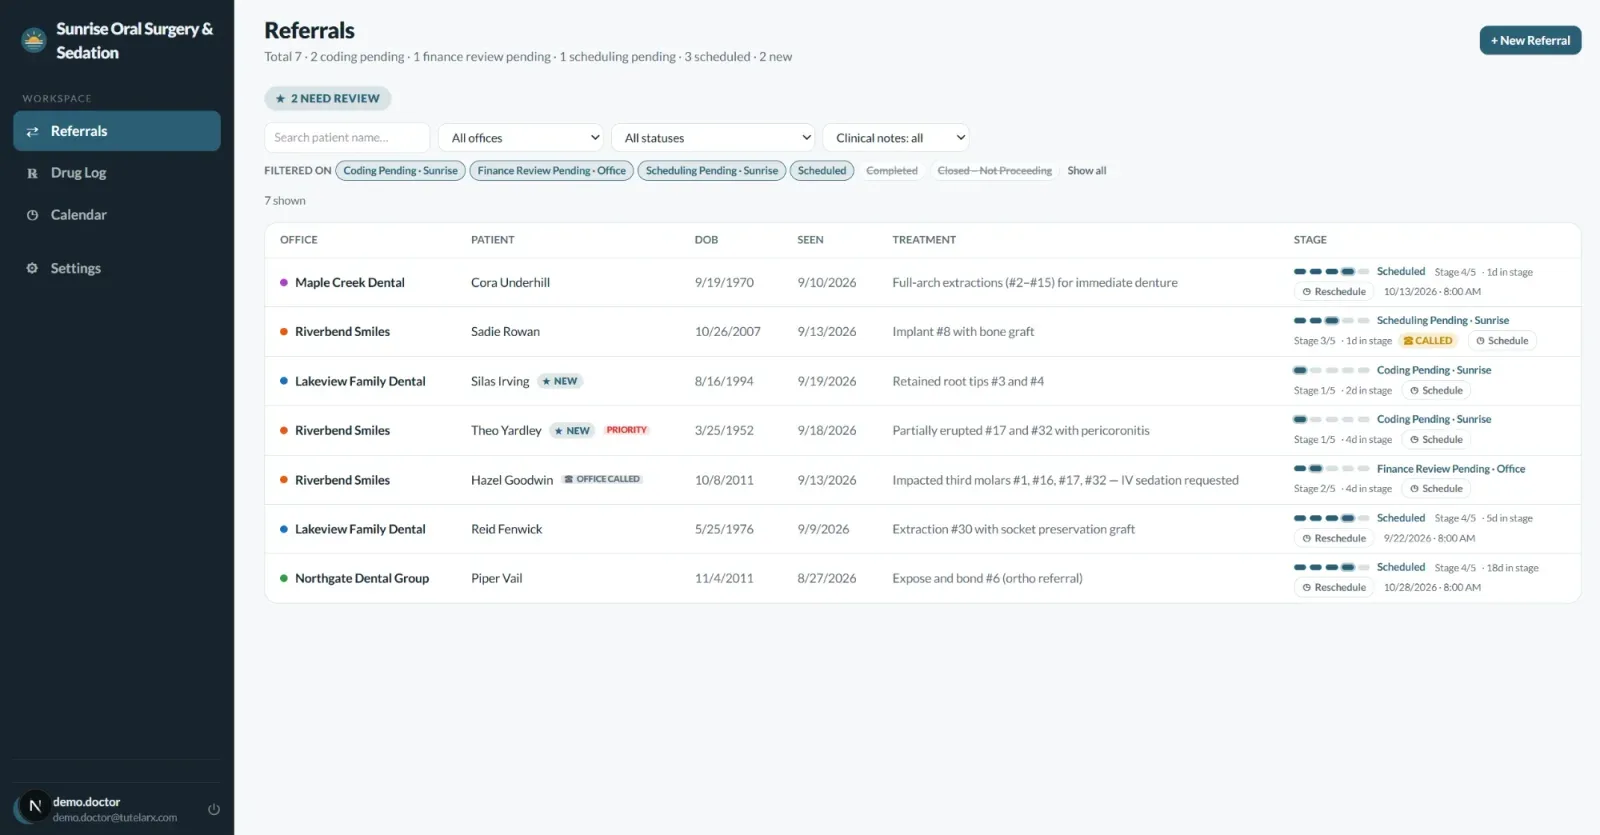This screenshot has width=1600, height=835.
Task: Open the All statuses dropdown
Action: click(x=713, y=137)
